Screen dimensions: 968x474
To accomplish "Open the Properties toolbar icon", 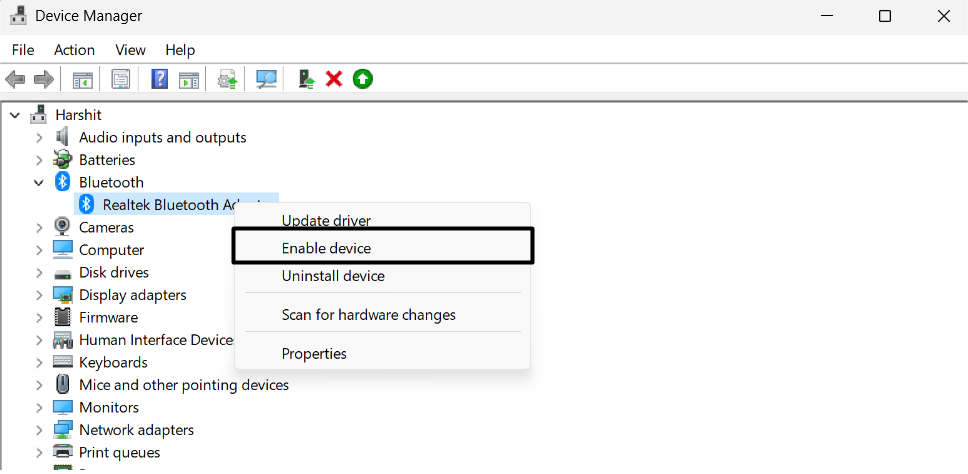I will coord(121,79).
